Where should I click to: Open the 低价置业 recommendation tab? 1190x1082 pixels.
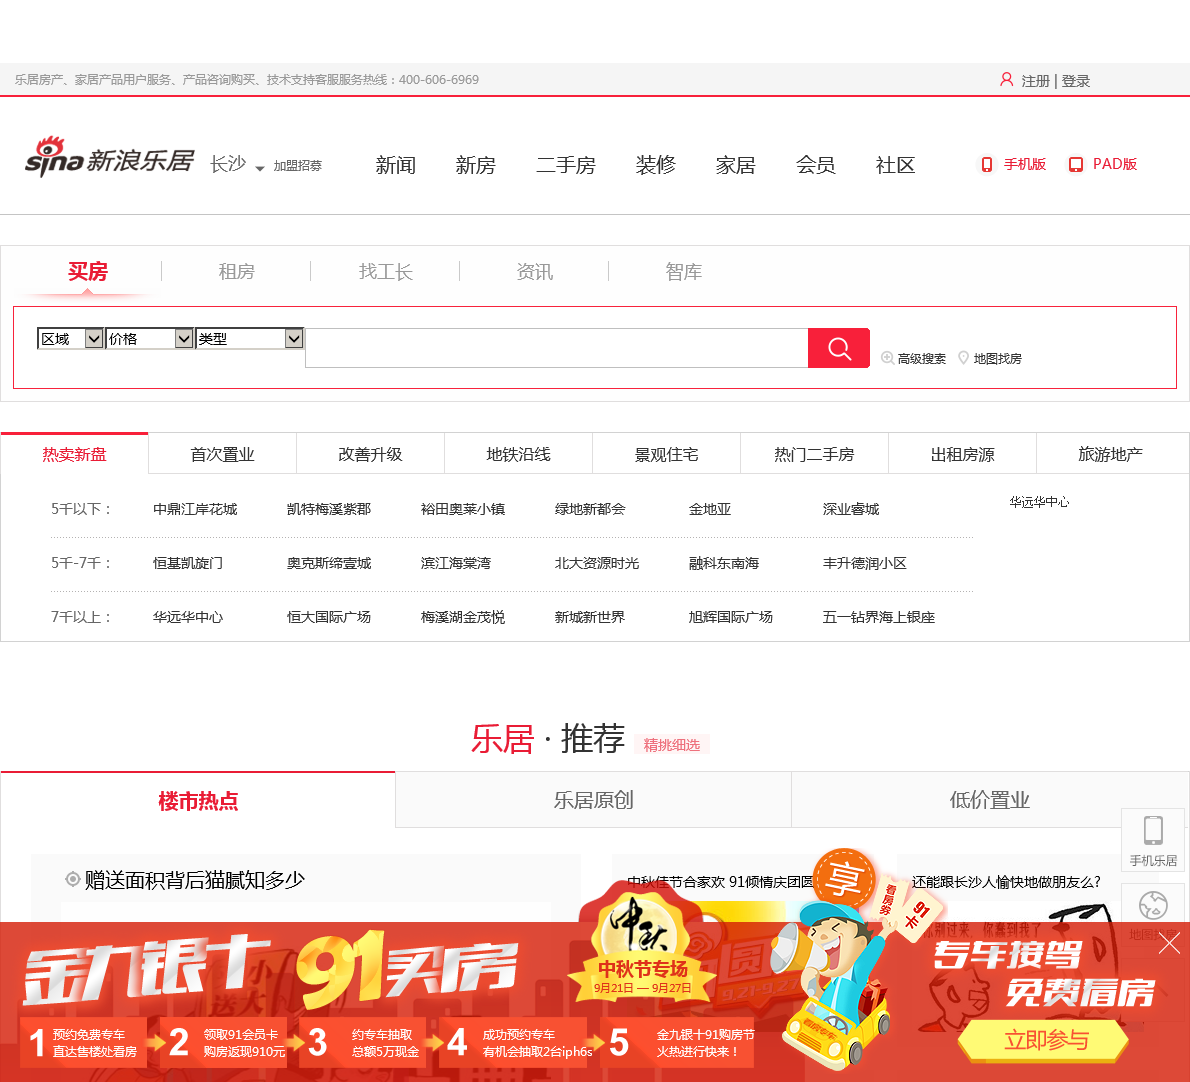pos(990,800)
